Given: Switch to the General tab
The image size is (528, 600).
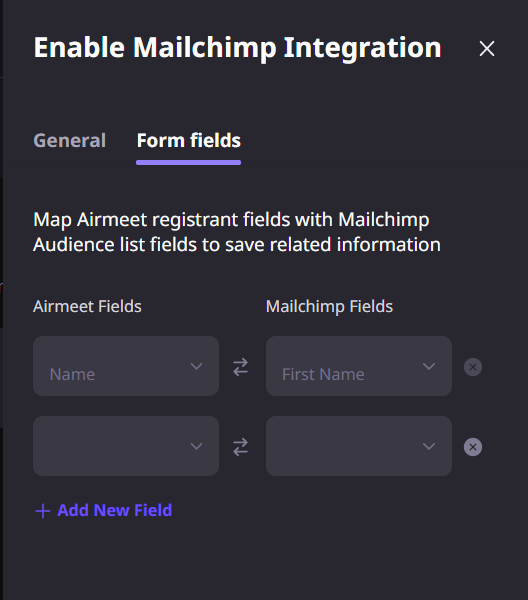Looking at the screenshot, I should 70,140.
